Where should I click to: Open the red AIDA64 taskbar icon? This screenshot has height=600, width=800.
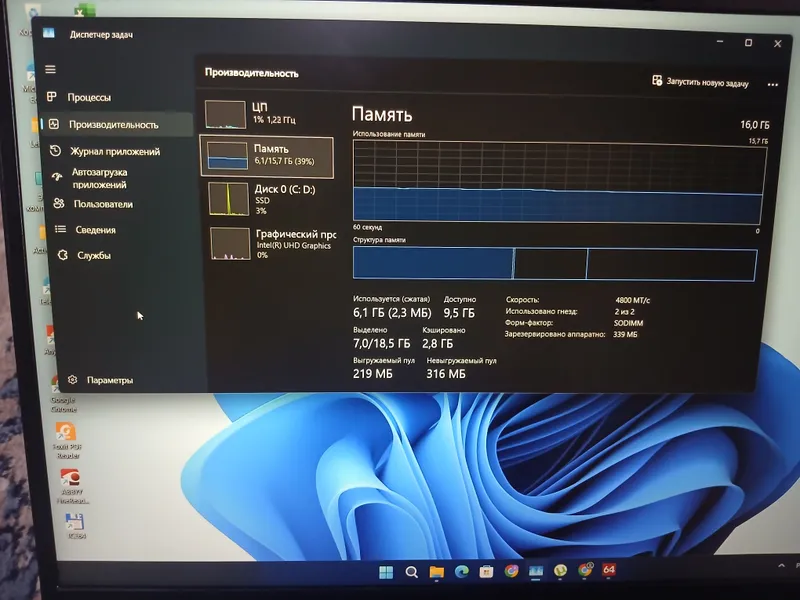pos(609,569)
